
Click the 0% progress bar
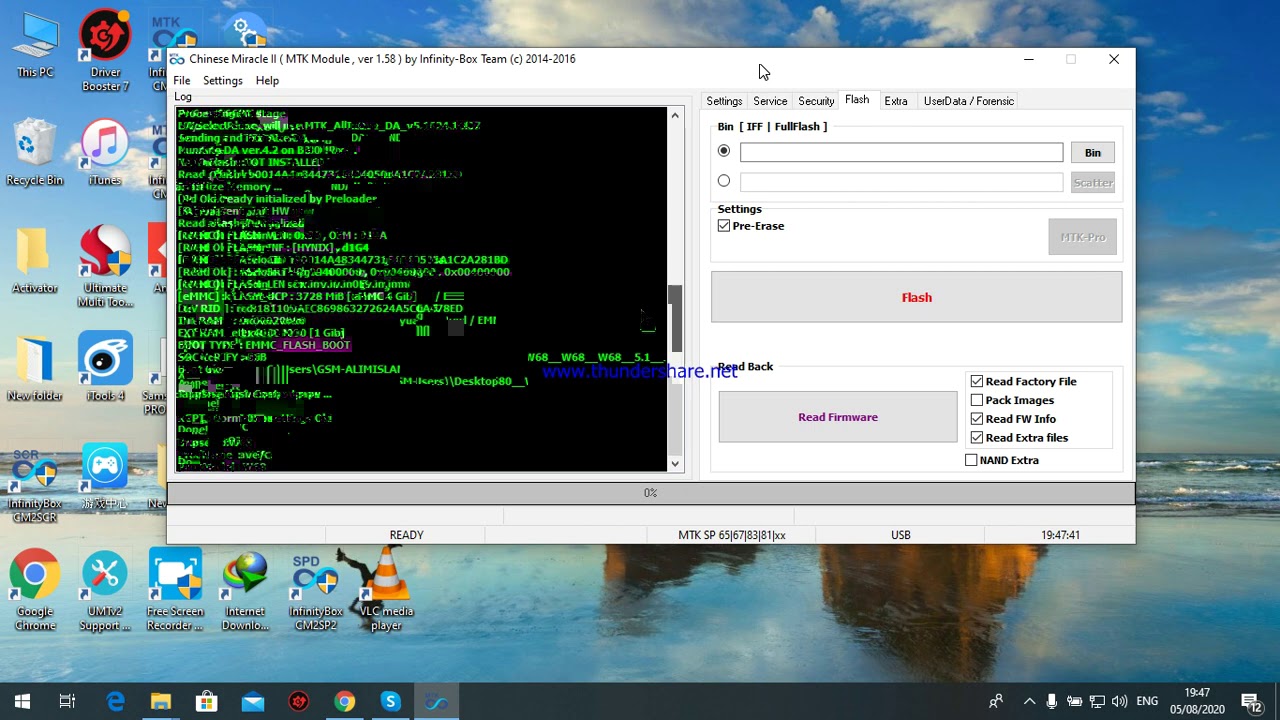pos(651,493)
